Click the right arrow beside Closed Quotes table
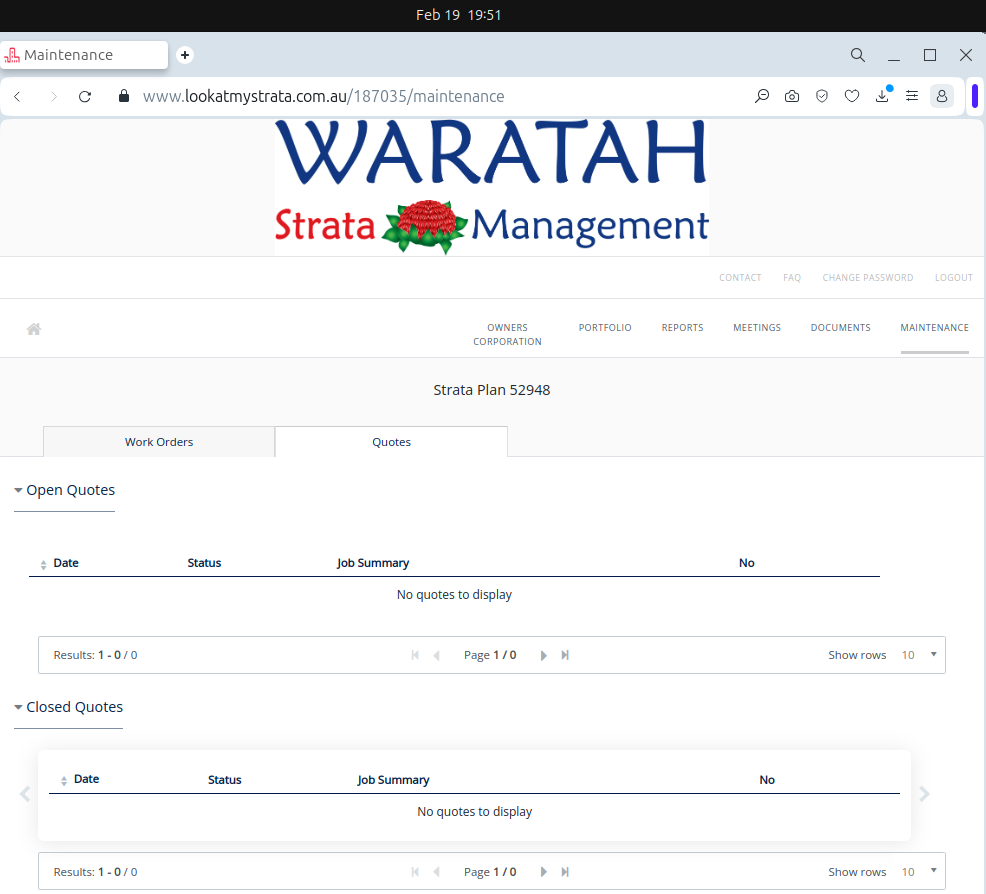The width and height of the screenshot is (986, 894). (924, 794)
